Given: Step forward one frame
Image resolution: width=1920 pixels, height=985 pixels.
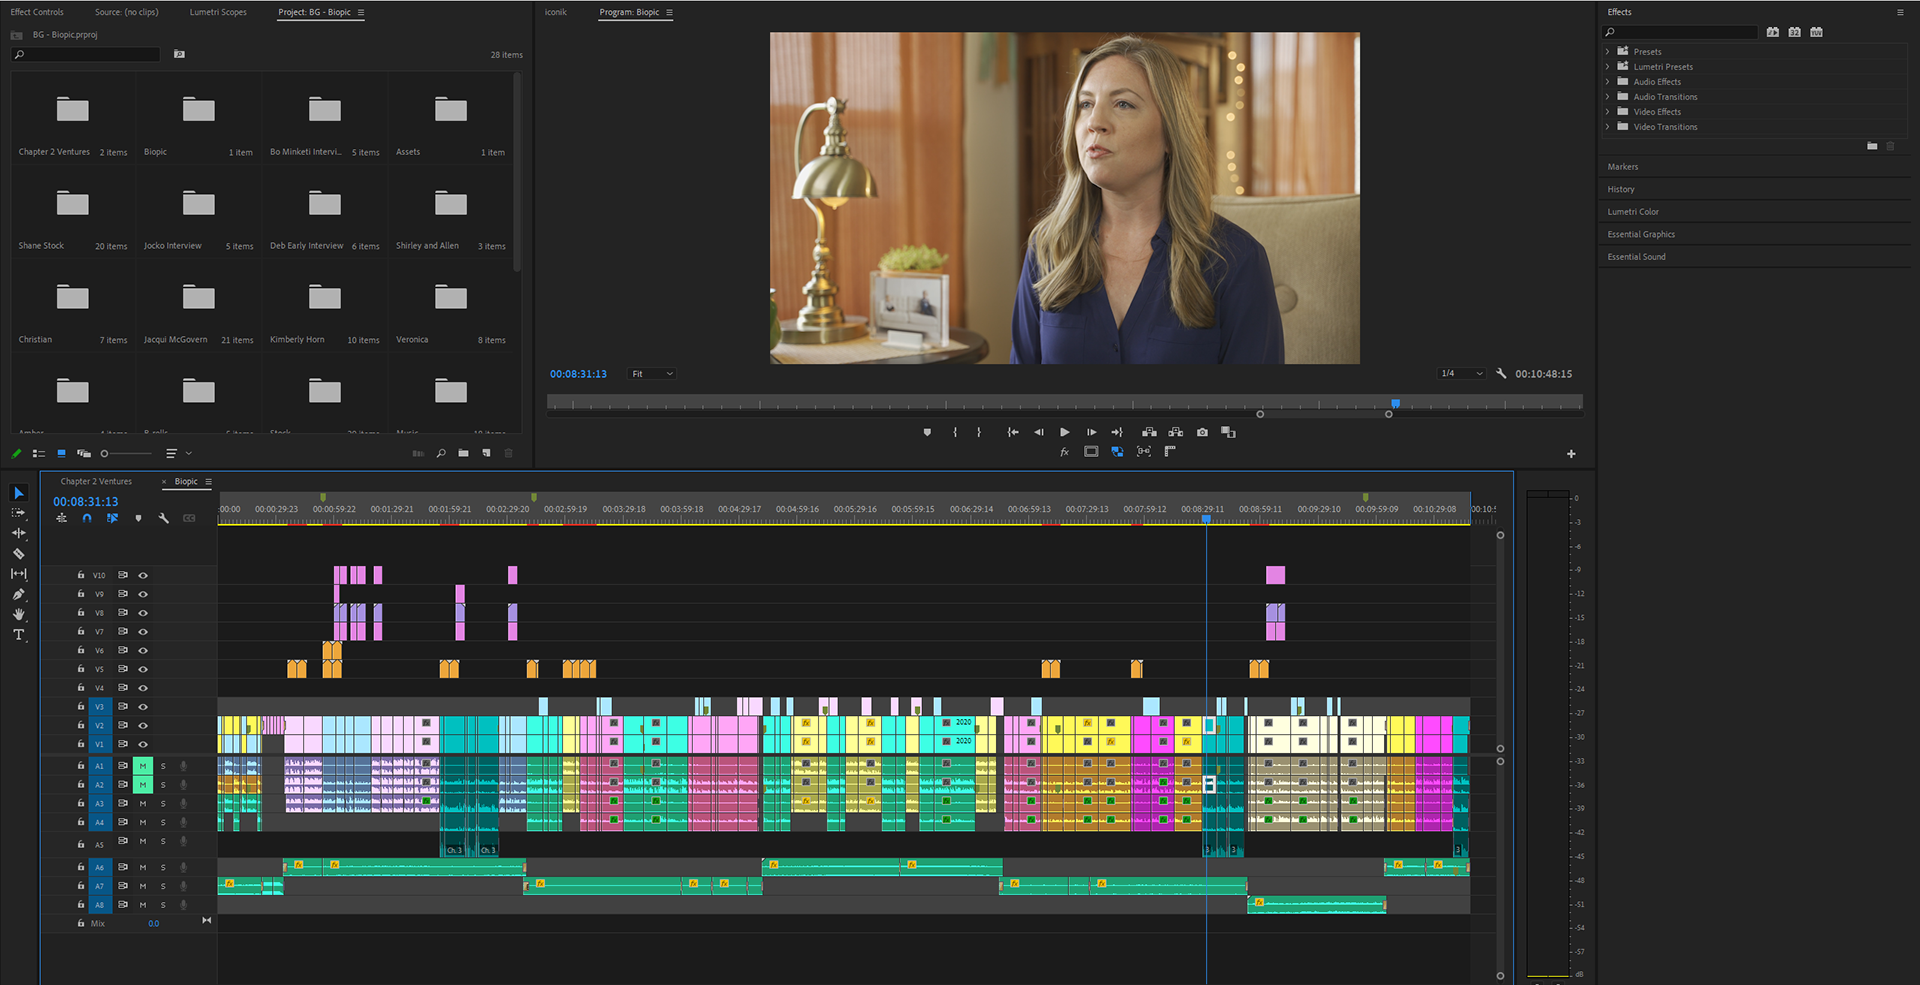Looking at the screenshot, I should pyautogui.click(x=1091, y=432).
